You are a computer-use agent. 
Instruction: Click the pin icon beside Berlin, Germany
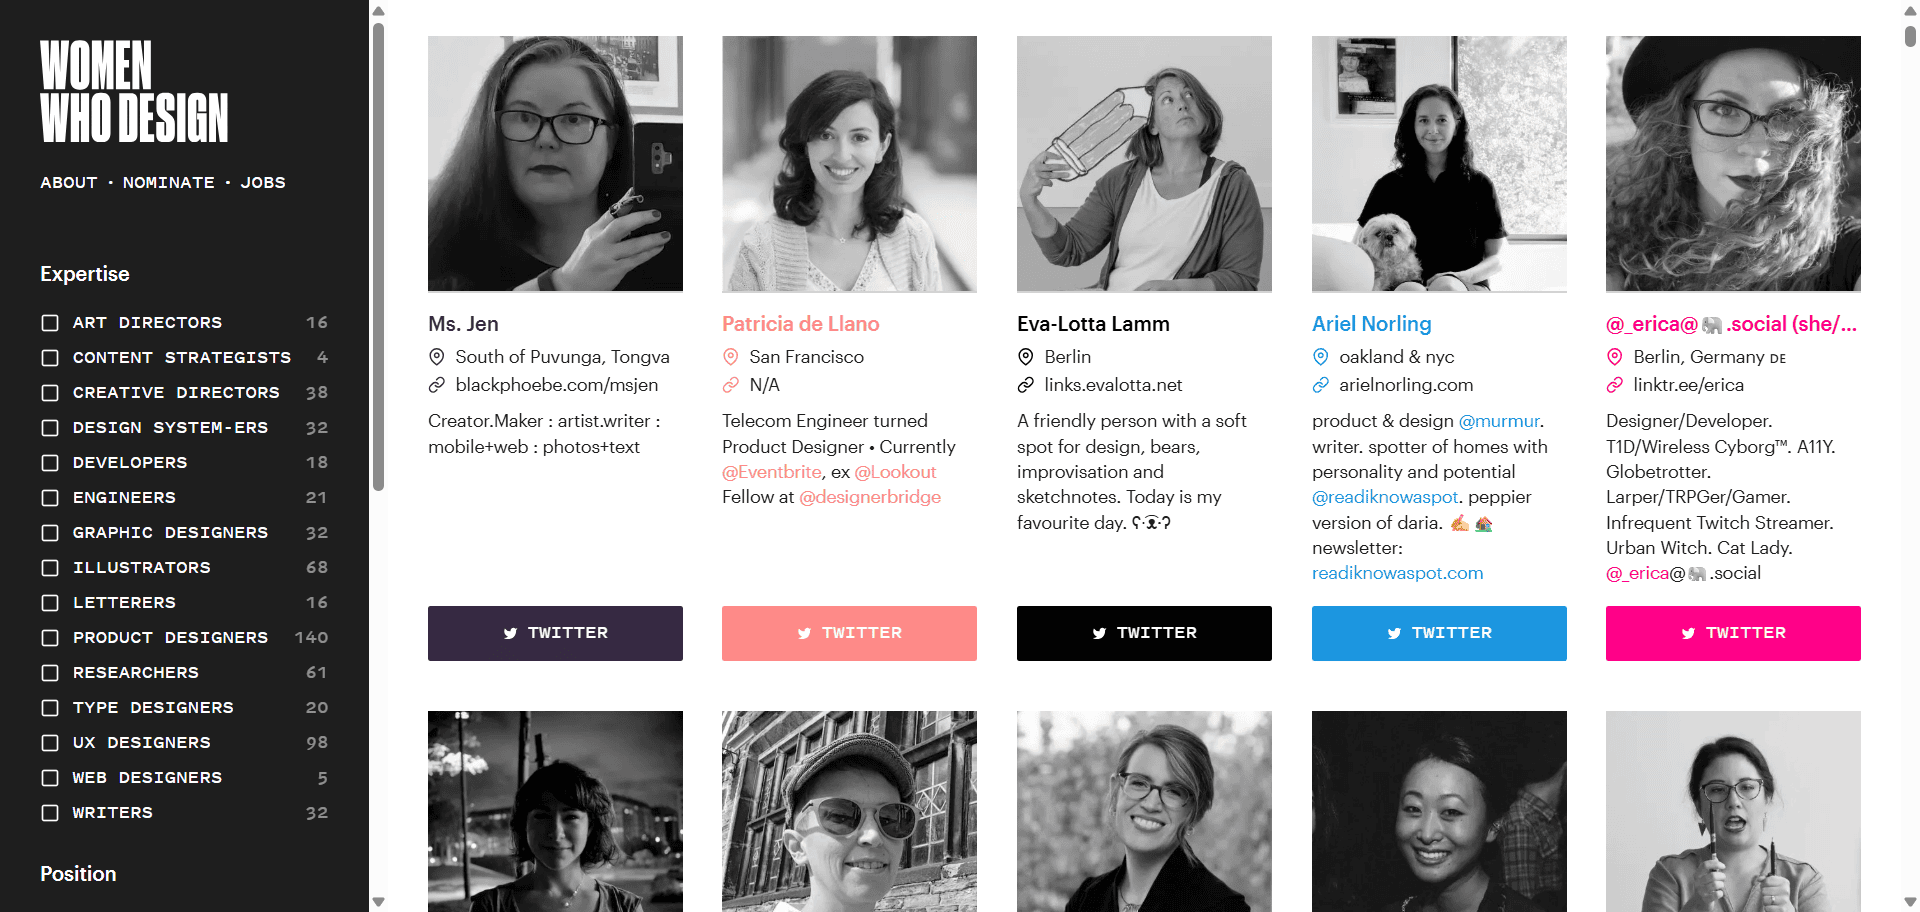point(1614,357)
